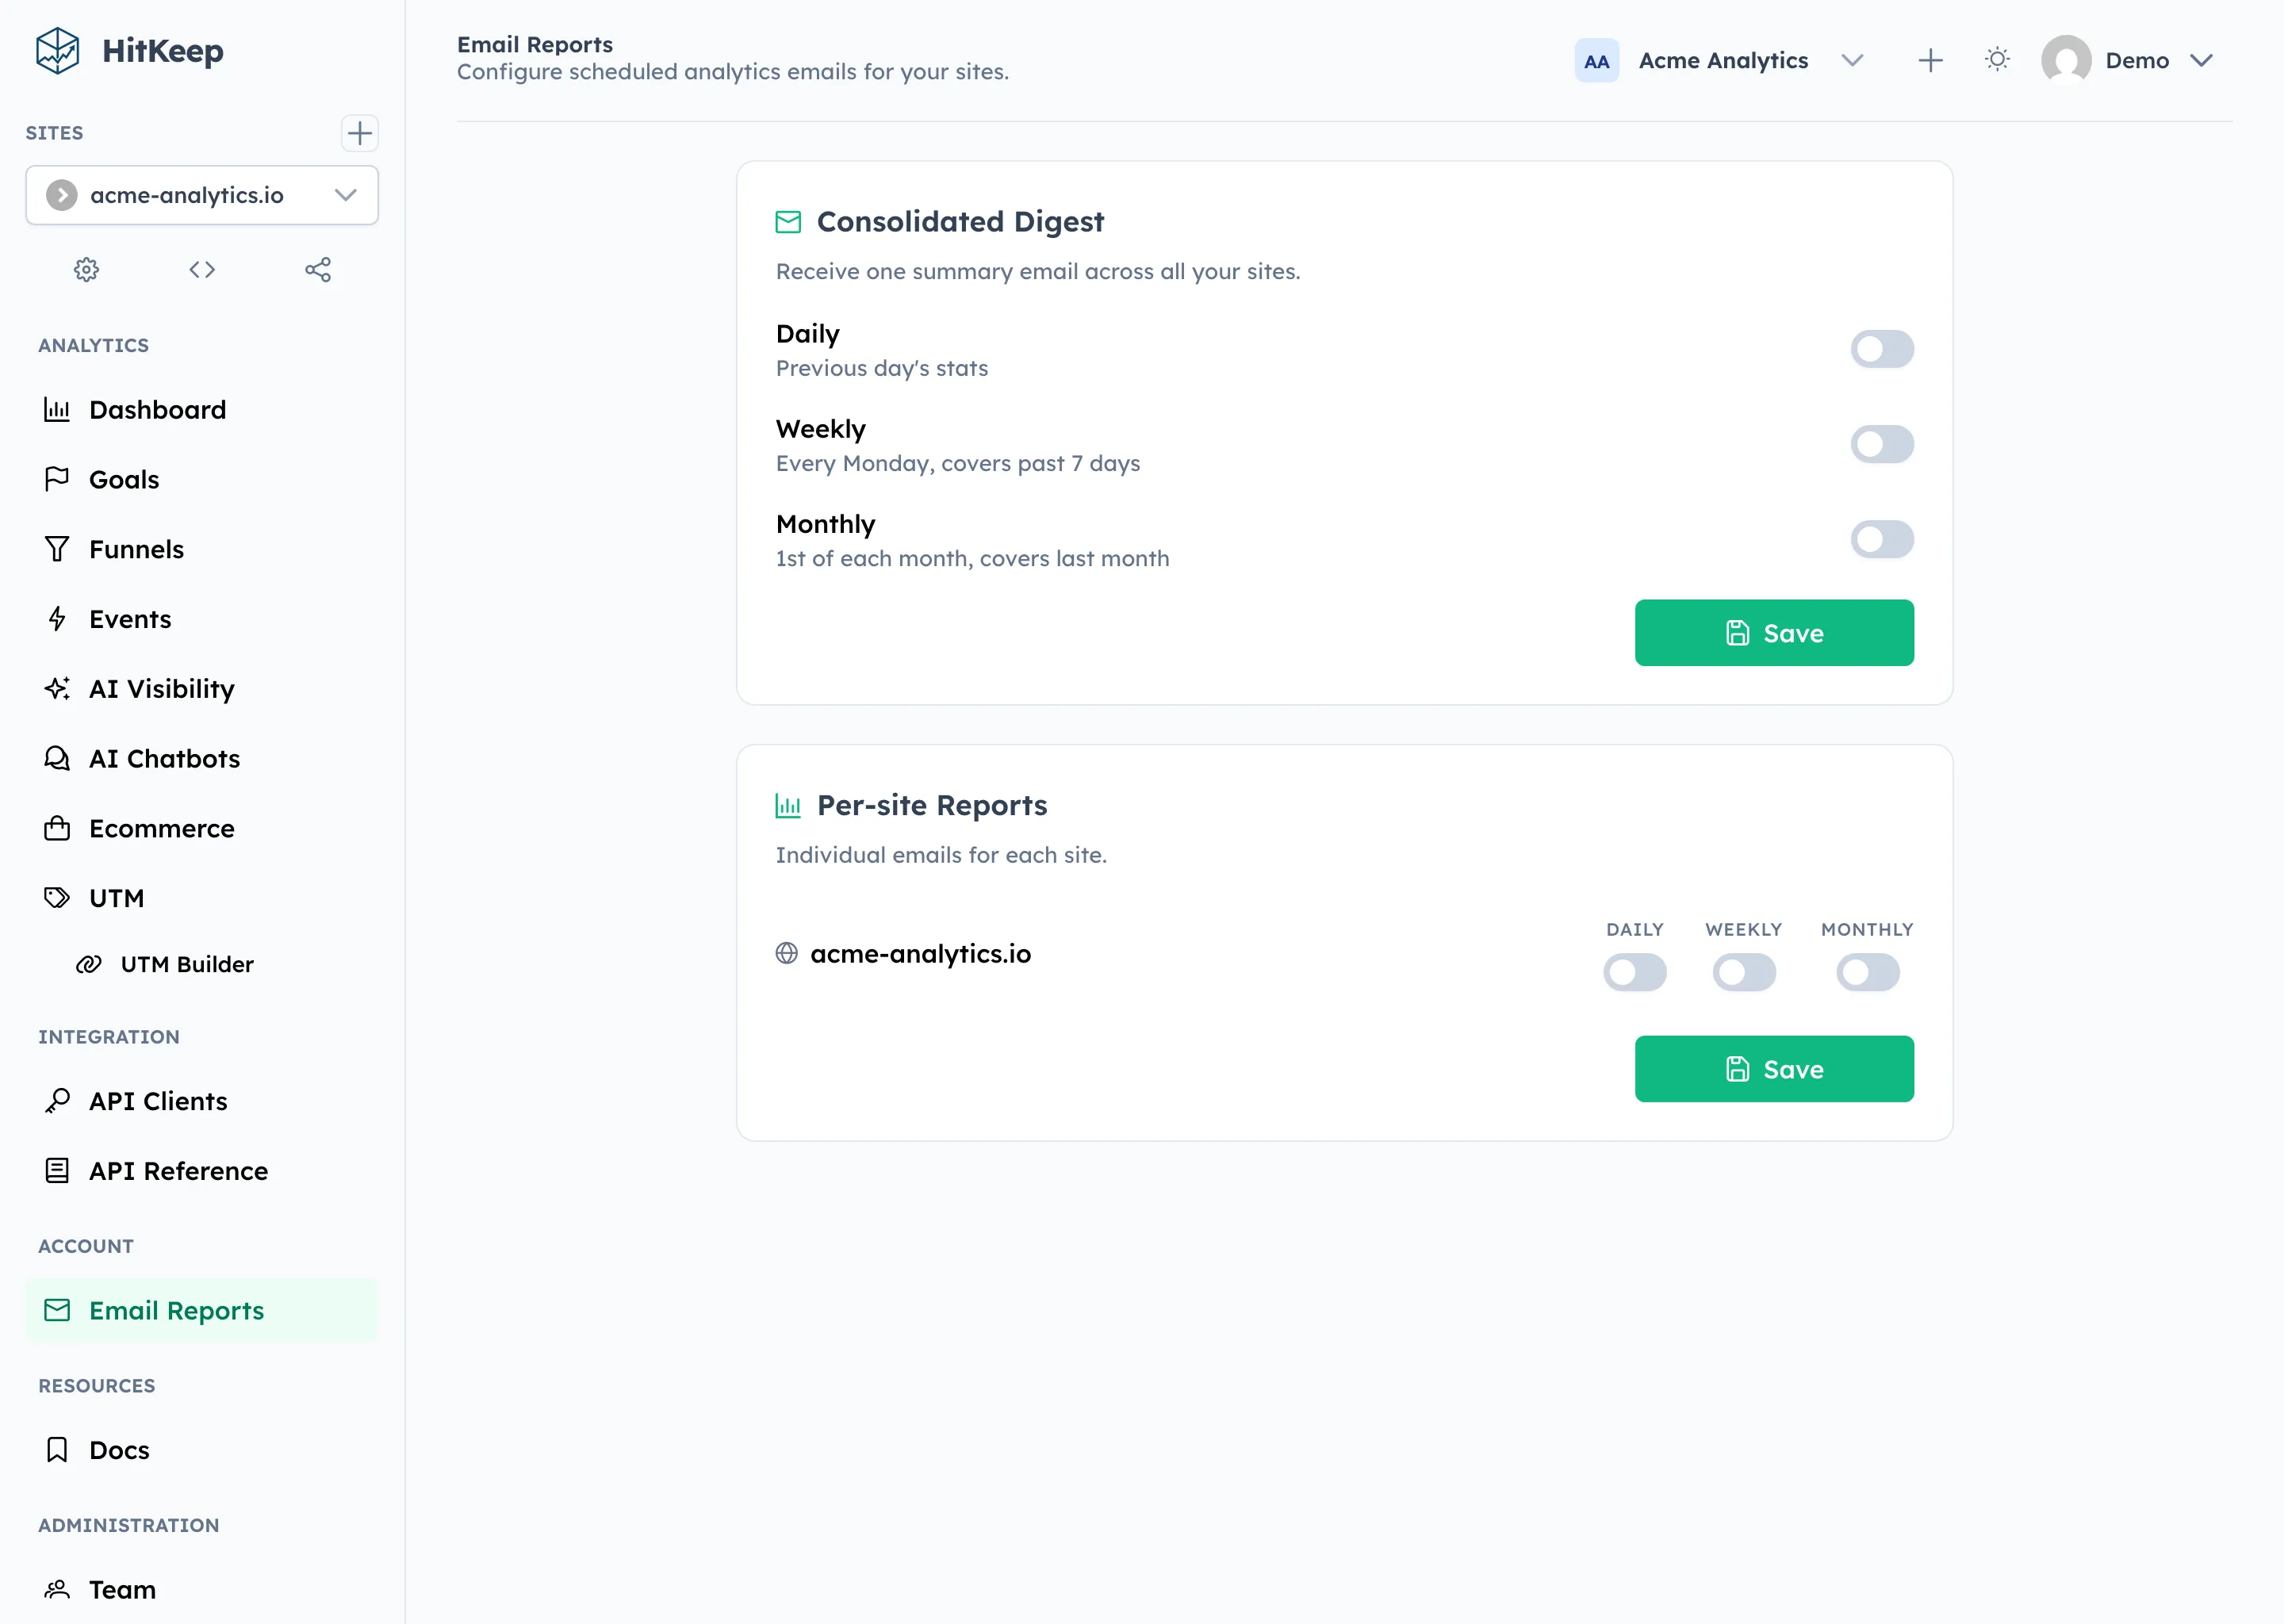Switch to the Email Reports section

(x=176, y=1310)
